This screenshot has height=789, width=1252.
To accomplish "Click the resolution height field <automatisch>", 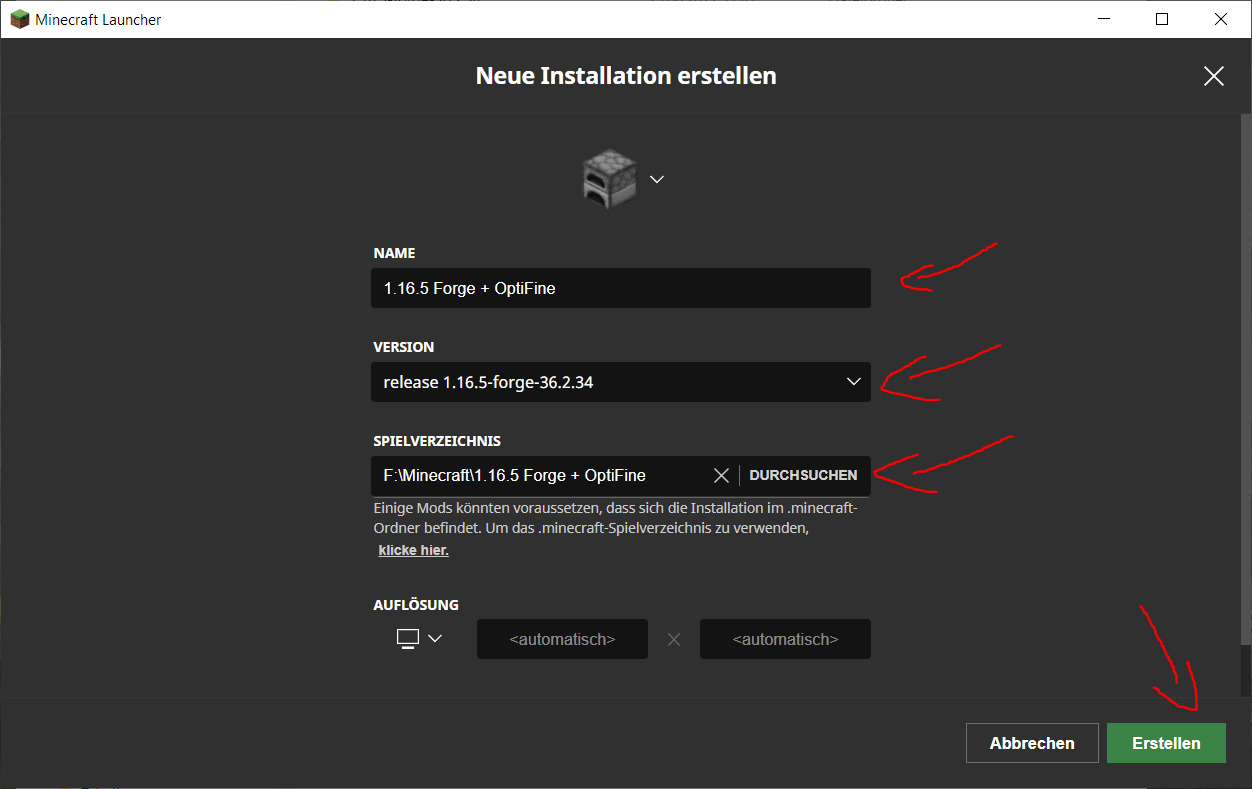I will tap(785, 639).
